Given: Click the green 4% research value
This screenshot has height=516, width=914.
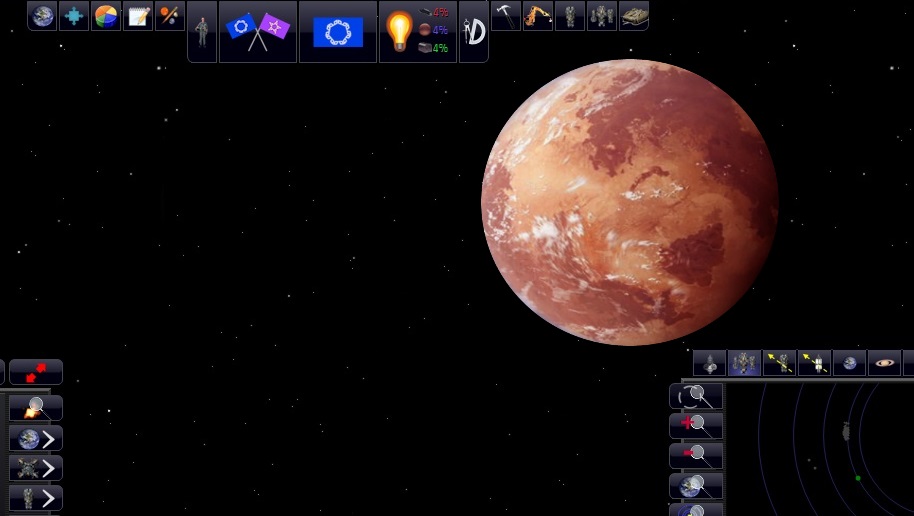Looking at the screenshot, I should click(x=440, y=48).
